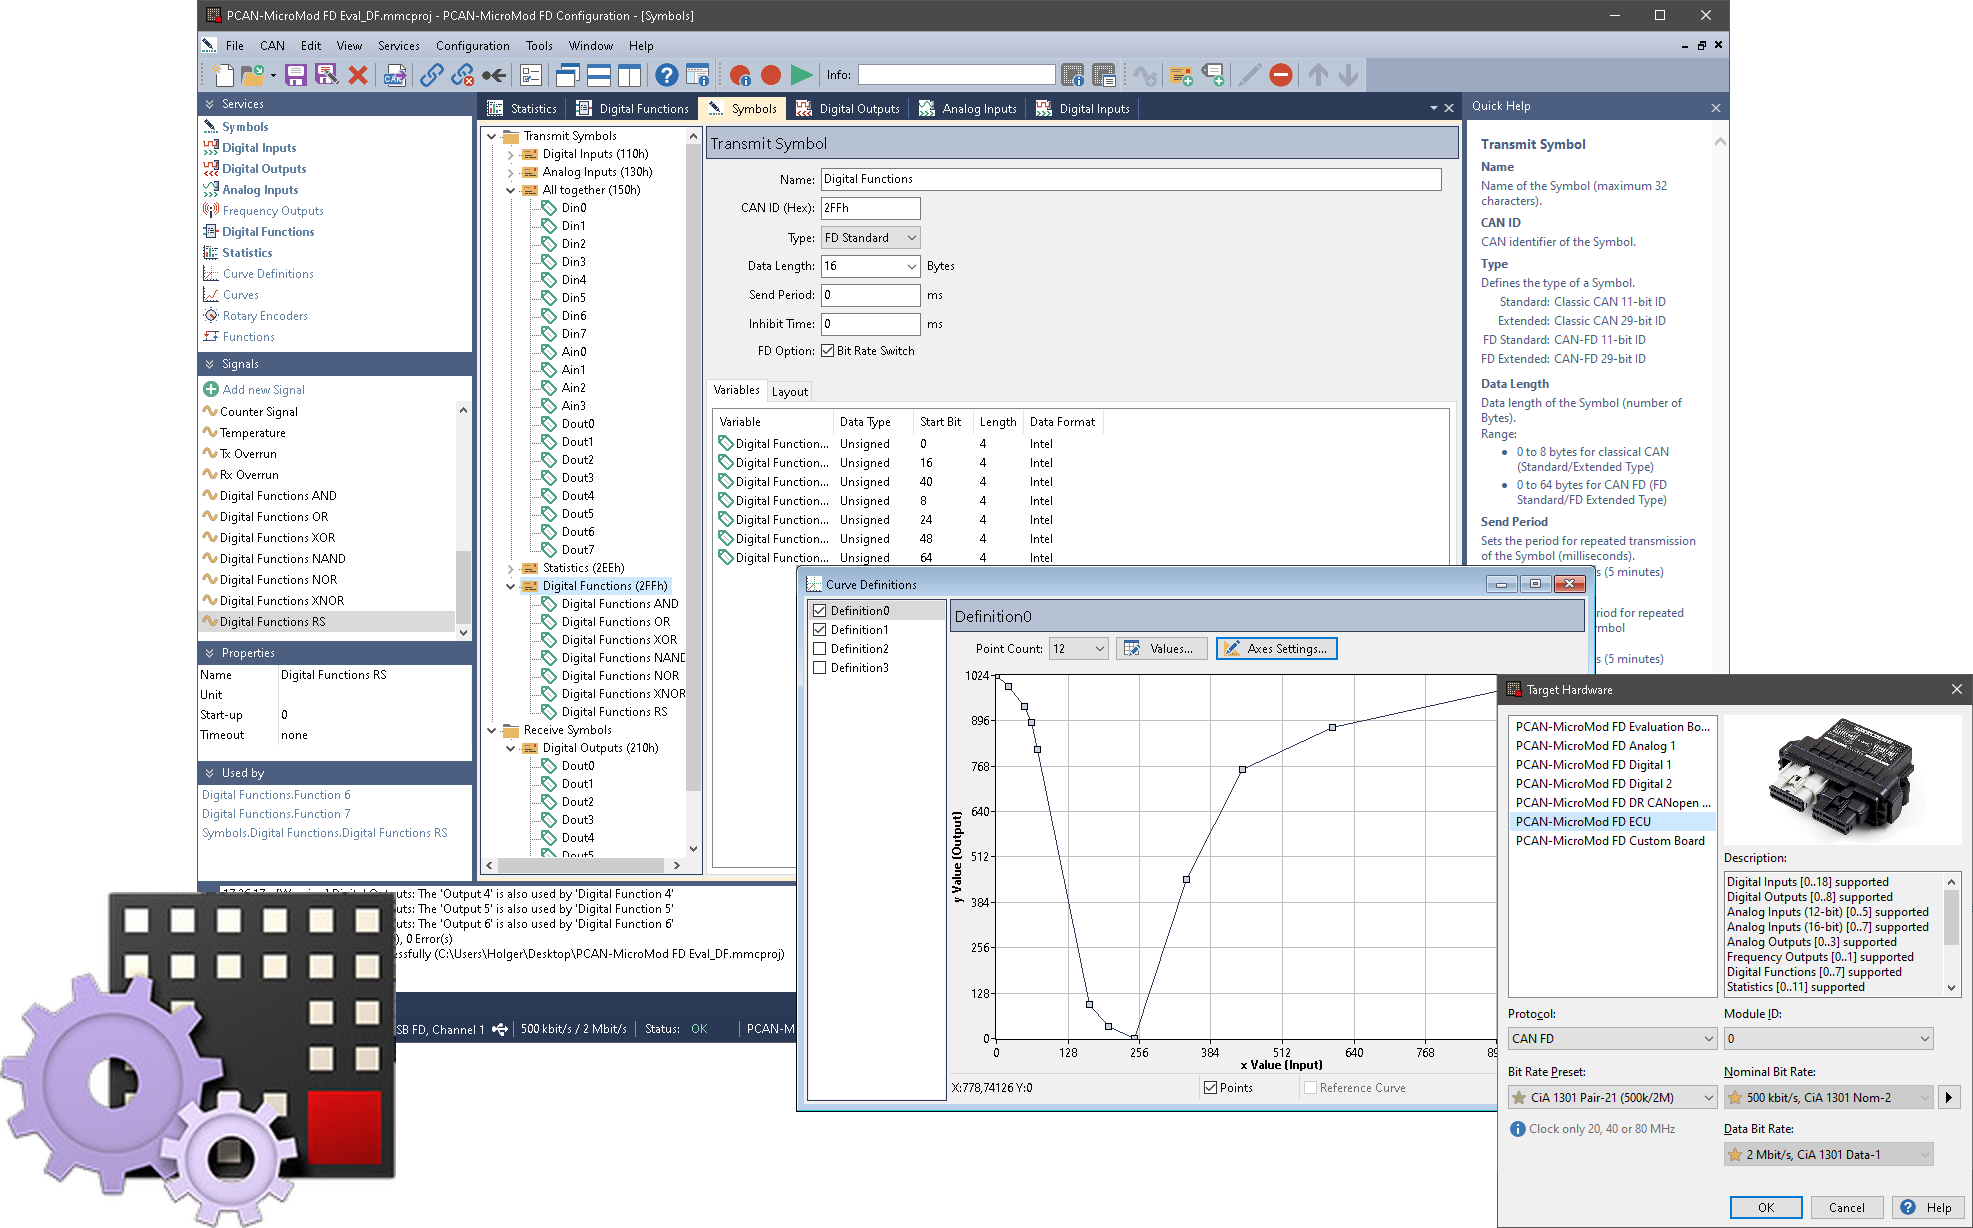Open help via blue question icon
This screenshot has width=1973, height=1228.
pyautogui.click(x=667, y=75)
